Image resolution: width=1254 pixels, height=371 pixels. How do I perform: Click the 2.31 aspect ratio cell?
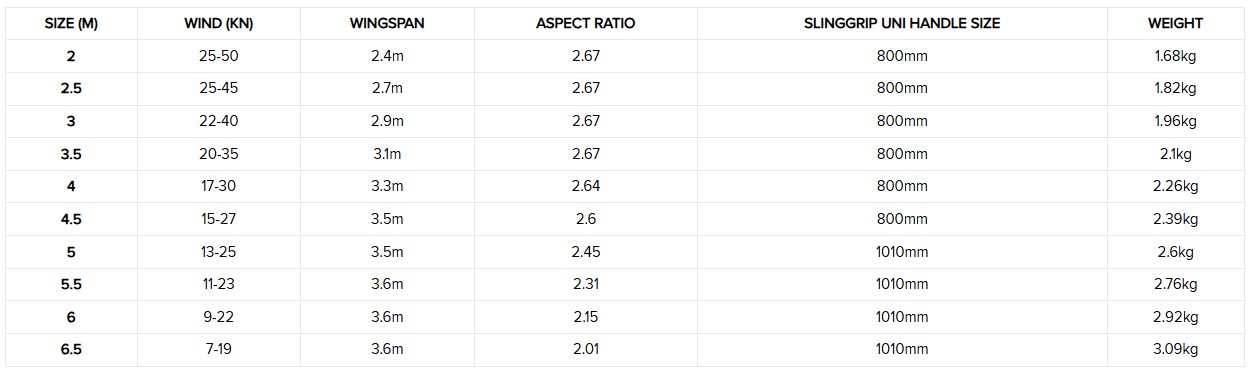pos(586,284)
